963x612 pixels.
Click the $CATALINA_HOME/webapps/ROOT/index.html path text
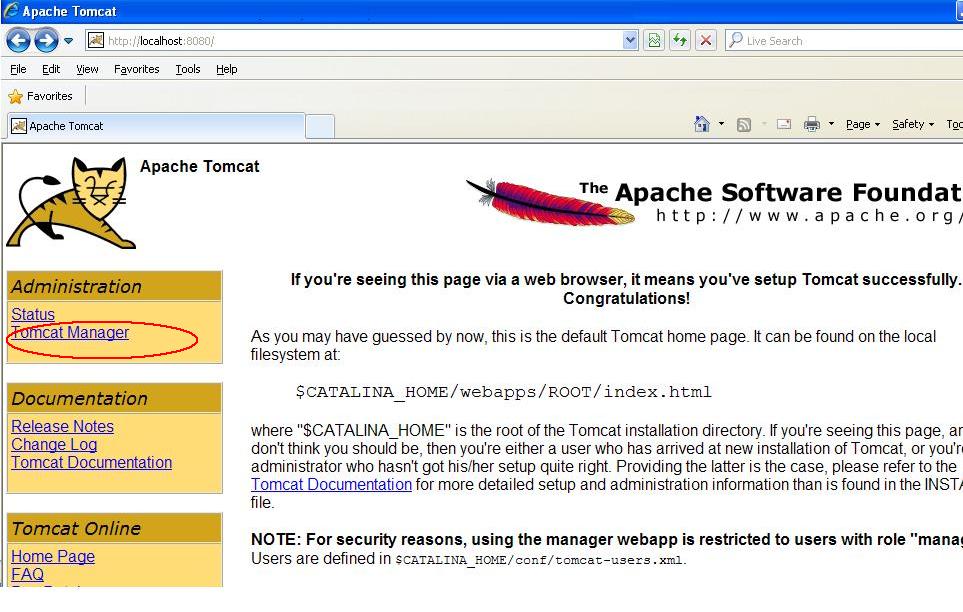click(504, 392)
